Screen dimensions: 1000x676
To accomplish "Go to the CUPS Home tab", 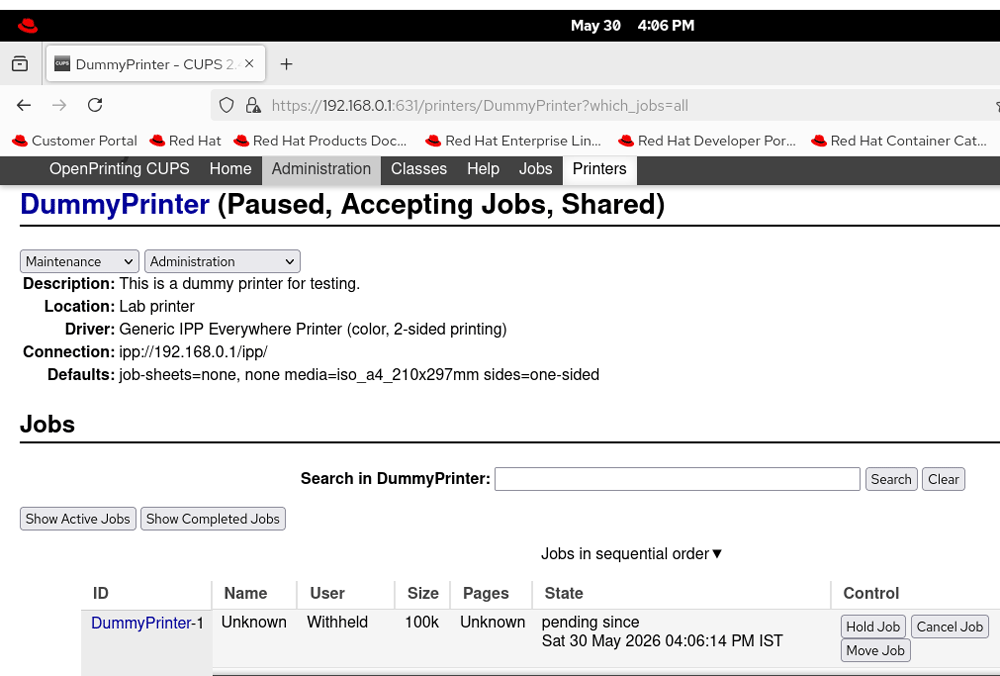I will coord(230,169).
